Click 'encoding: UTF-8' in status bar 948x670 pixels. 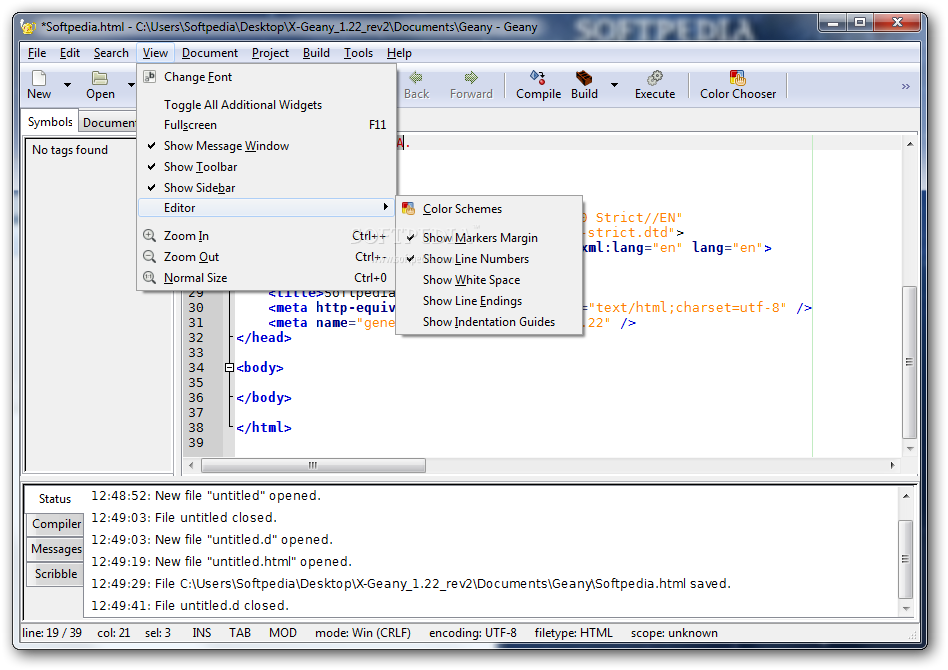click(473, 633)
